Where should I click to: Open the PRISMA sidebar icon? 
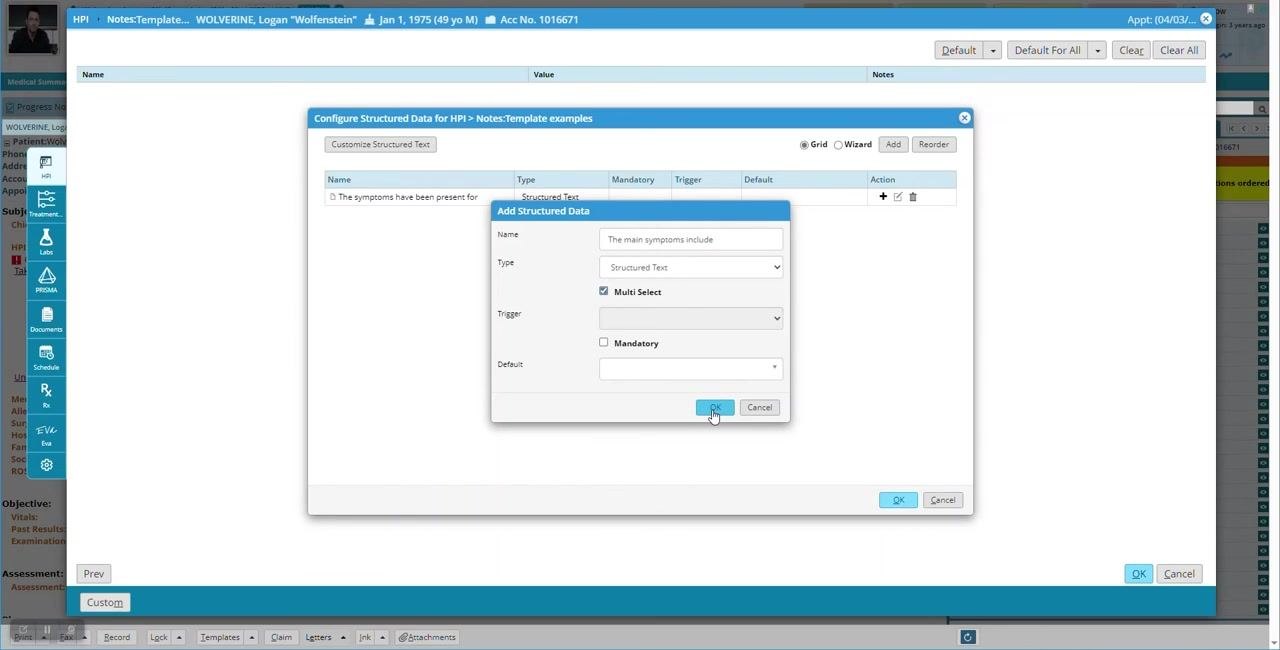pos(46,280)
